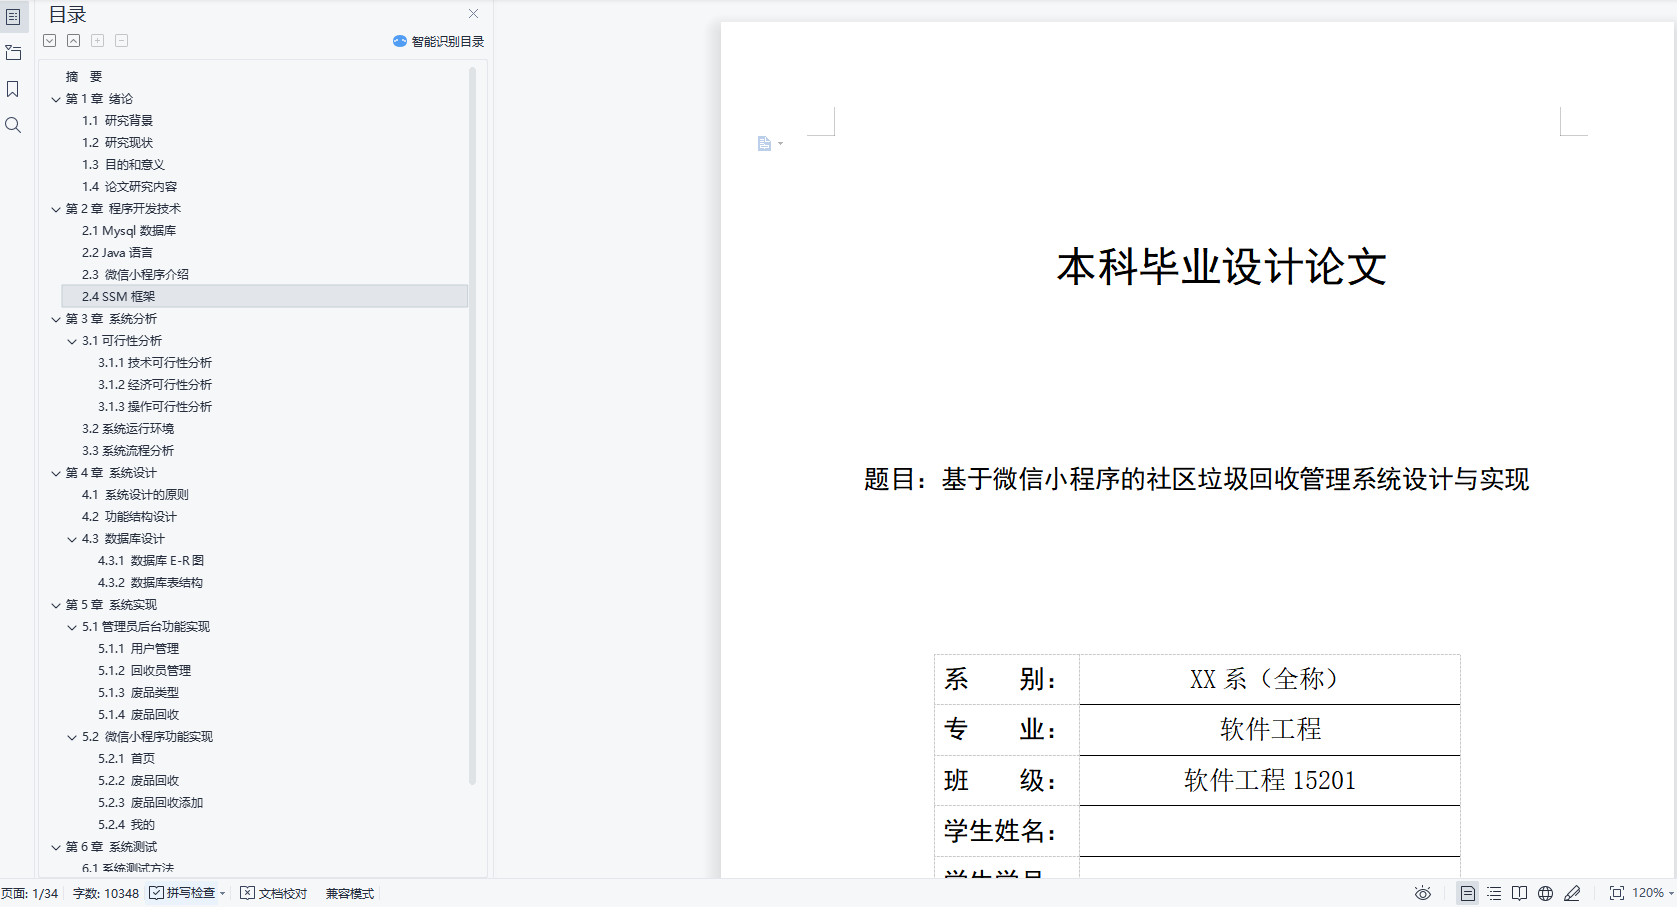Collapse 3.1 可行性分析 node
Viewport: 1677px width, 907px height.
click(72, 341)
